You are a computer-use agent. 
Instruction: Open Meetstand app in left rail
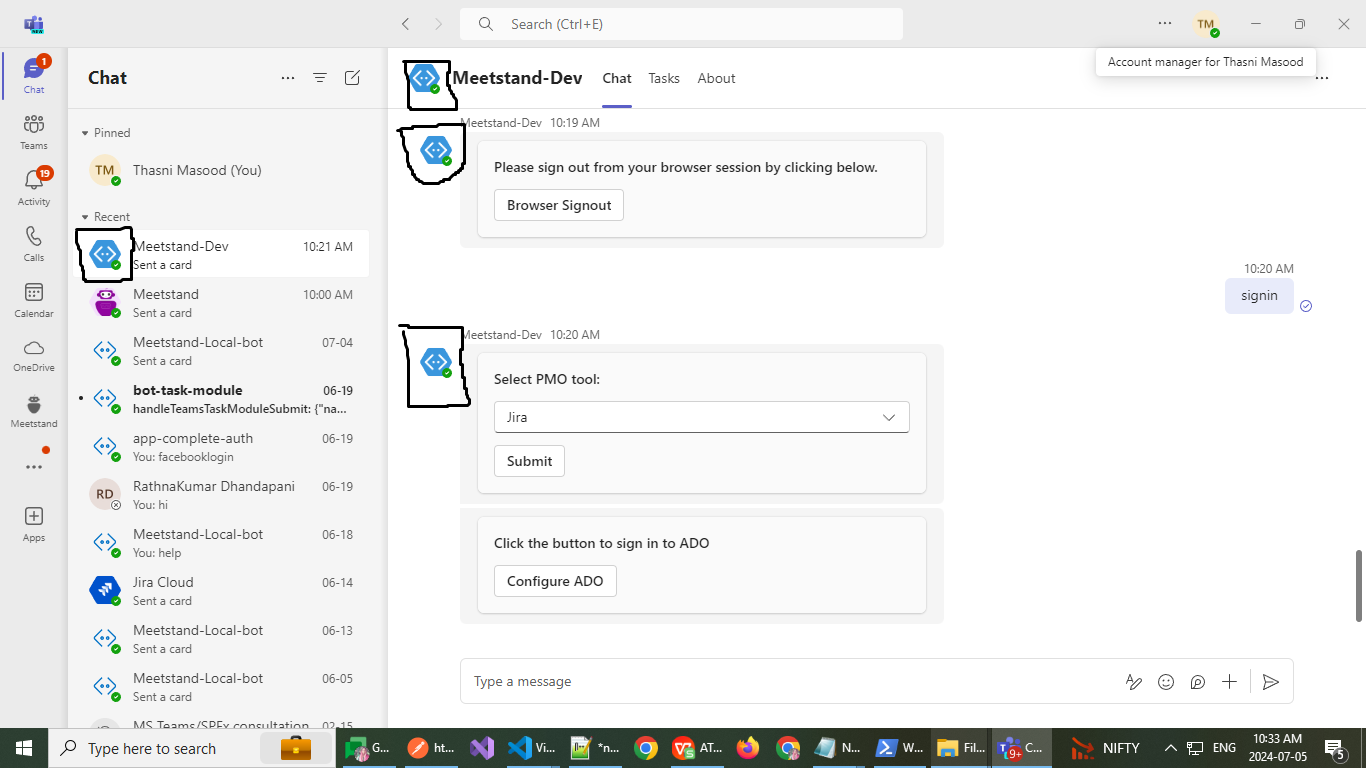pyautogui.click(x=34, y=411)
